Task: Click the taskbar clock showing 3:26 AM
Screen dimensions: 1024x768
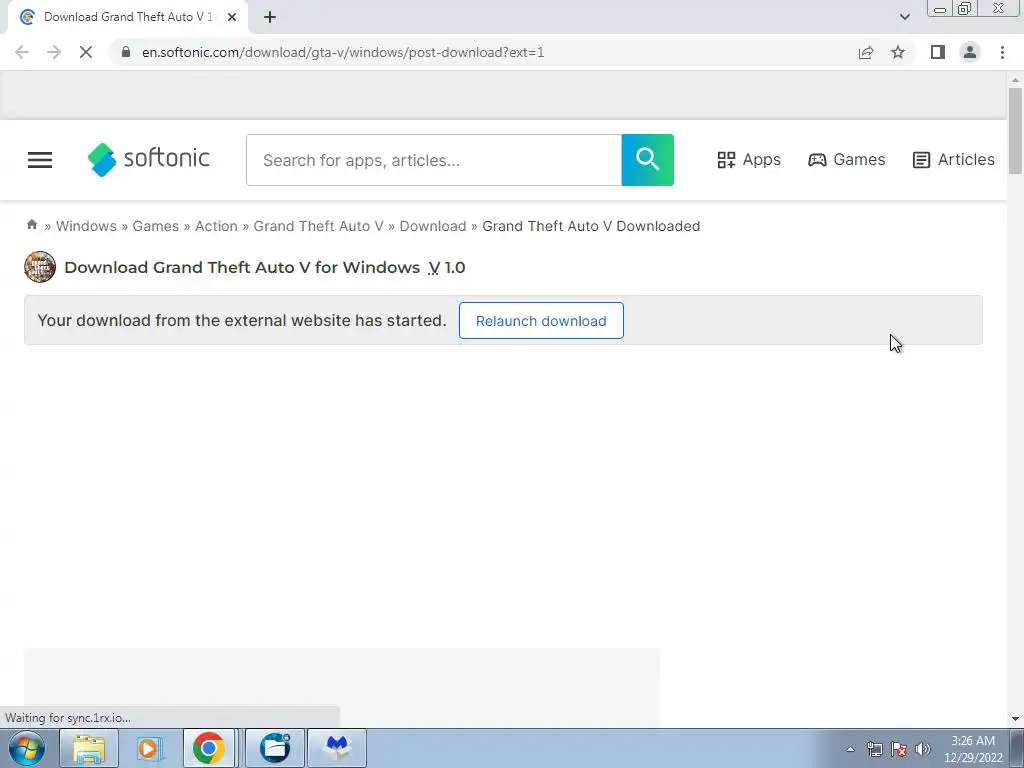Action: pos(973,749)
